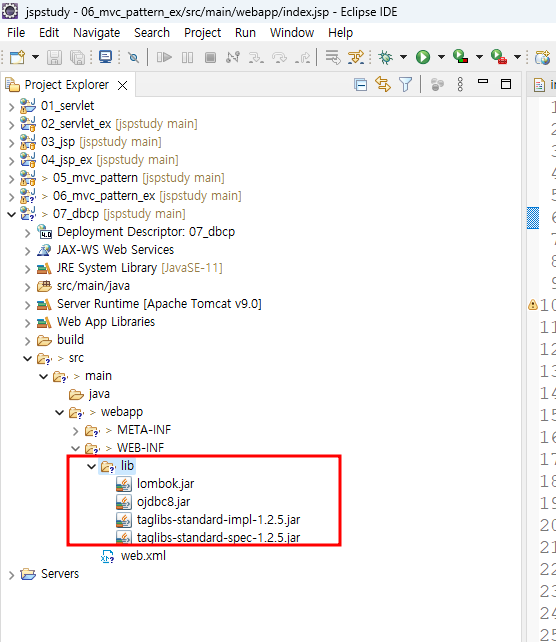556x642 pixels.
Task: Open the filter icon in Project Explorer
Action: coord(405,85)
